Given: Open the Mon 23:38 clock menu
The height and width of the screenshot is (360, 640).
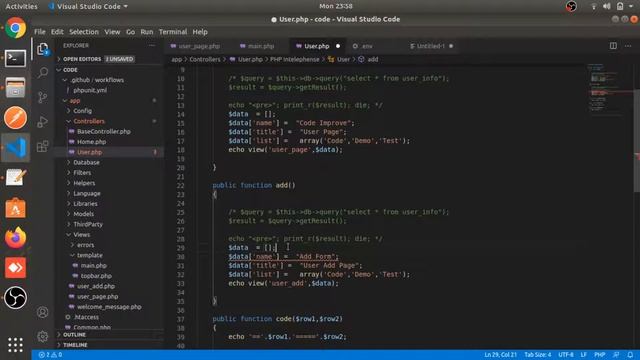Looking at the screenshot, I should coord(336,6).
